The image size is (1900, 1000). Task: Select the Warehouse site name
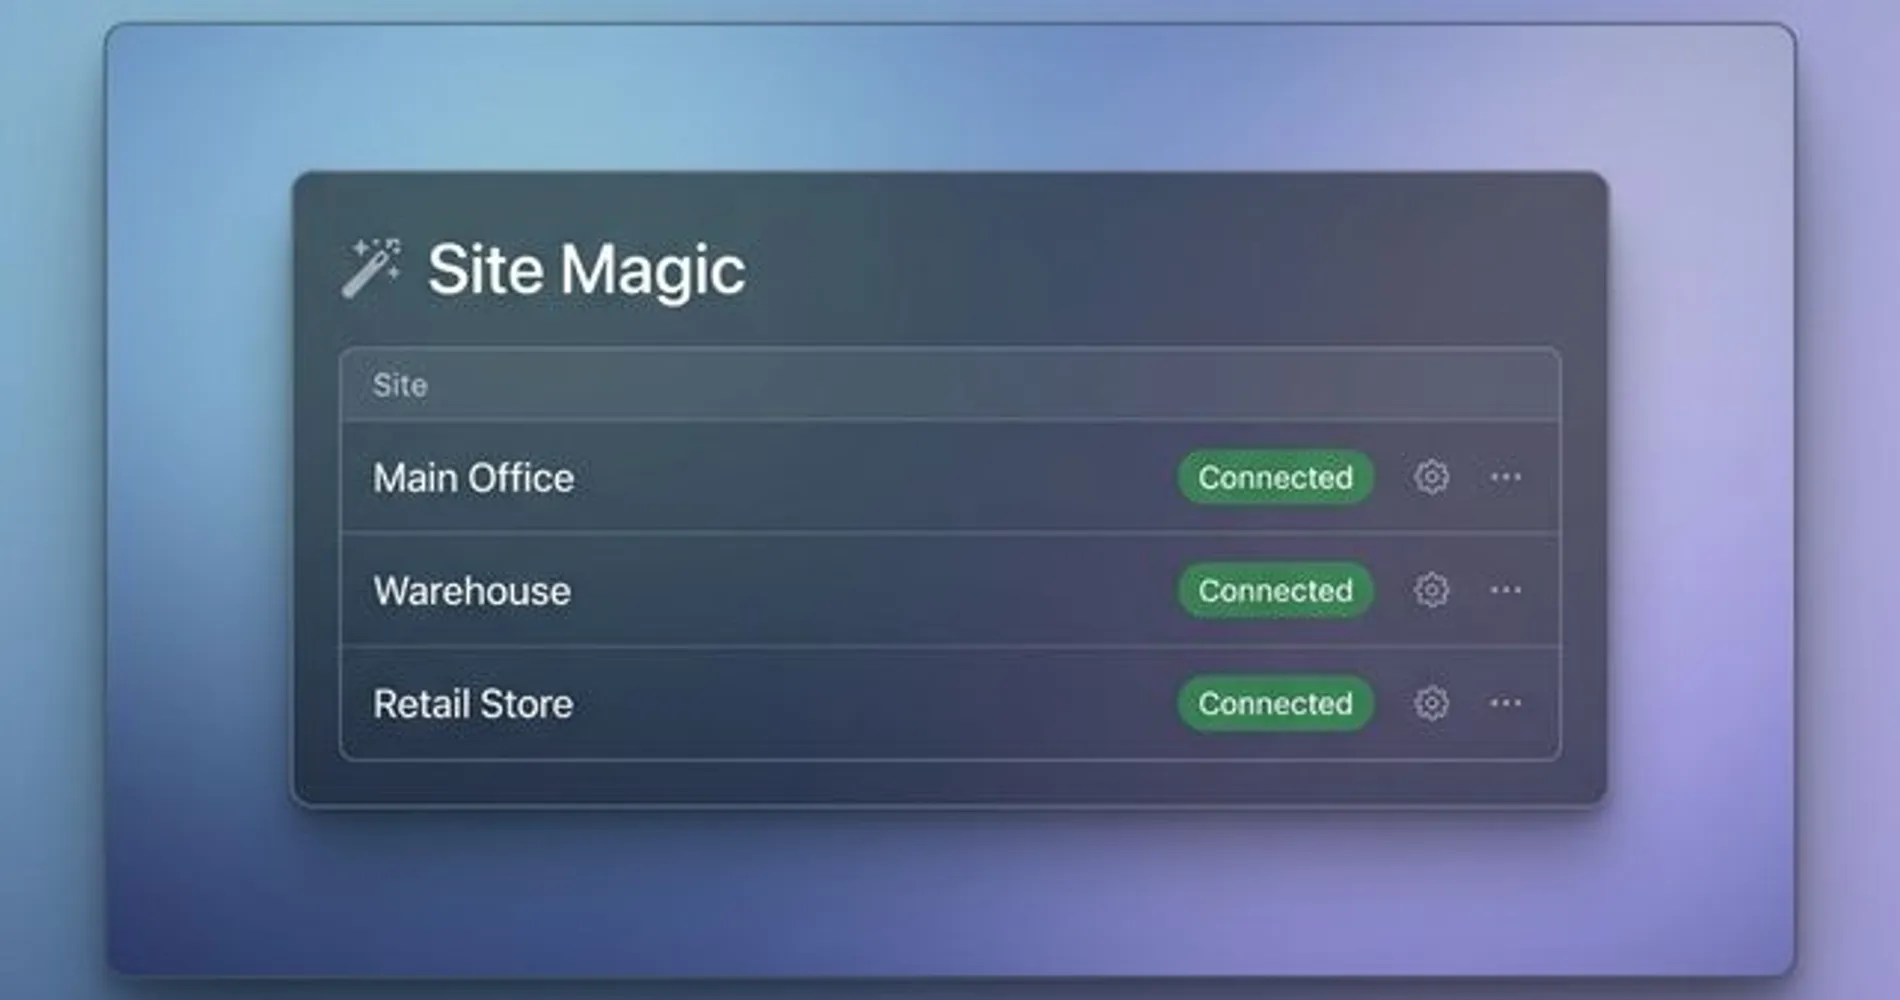click(471, 591)
